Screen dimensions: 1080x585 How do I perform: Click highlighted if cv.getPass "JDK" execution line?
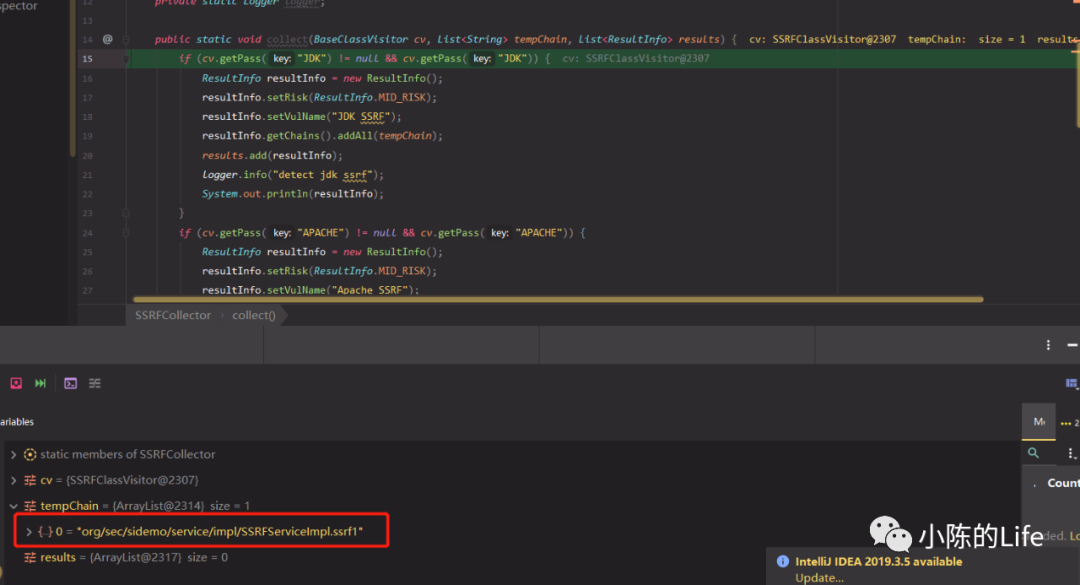click(x=364, y=59)
